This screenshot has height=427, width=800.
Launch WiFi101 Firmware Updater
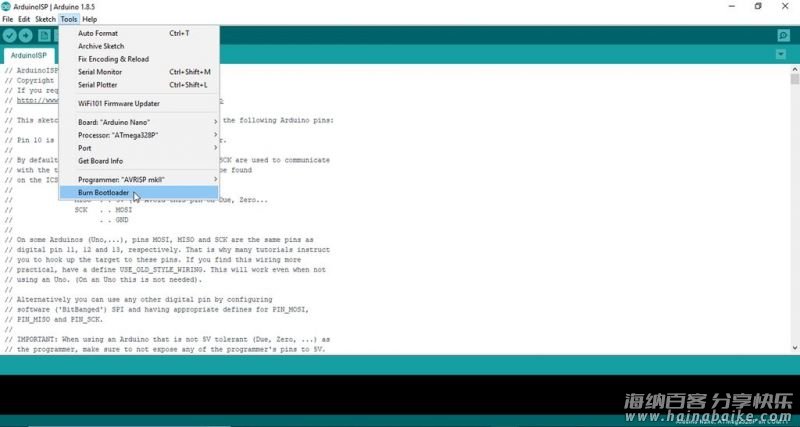139,104
